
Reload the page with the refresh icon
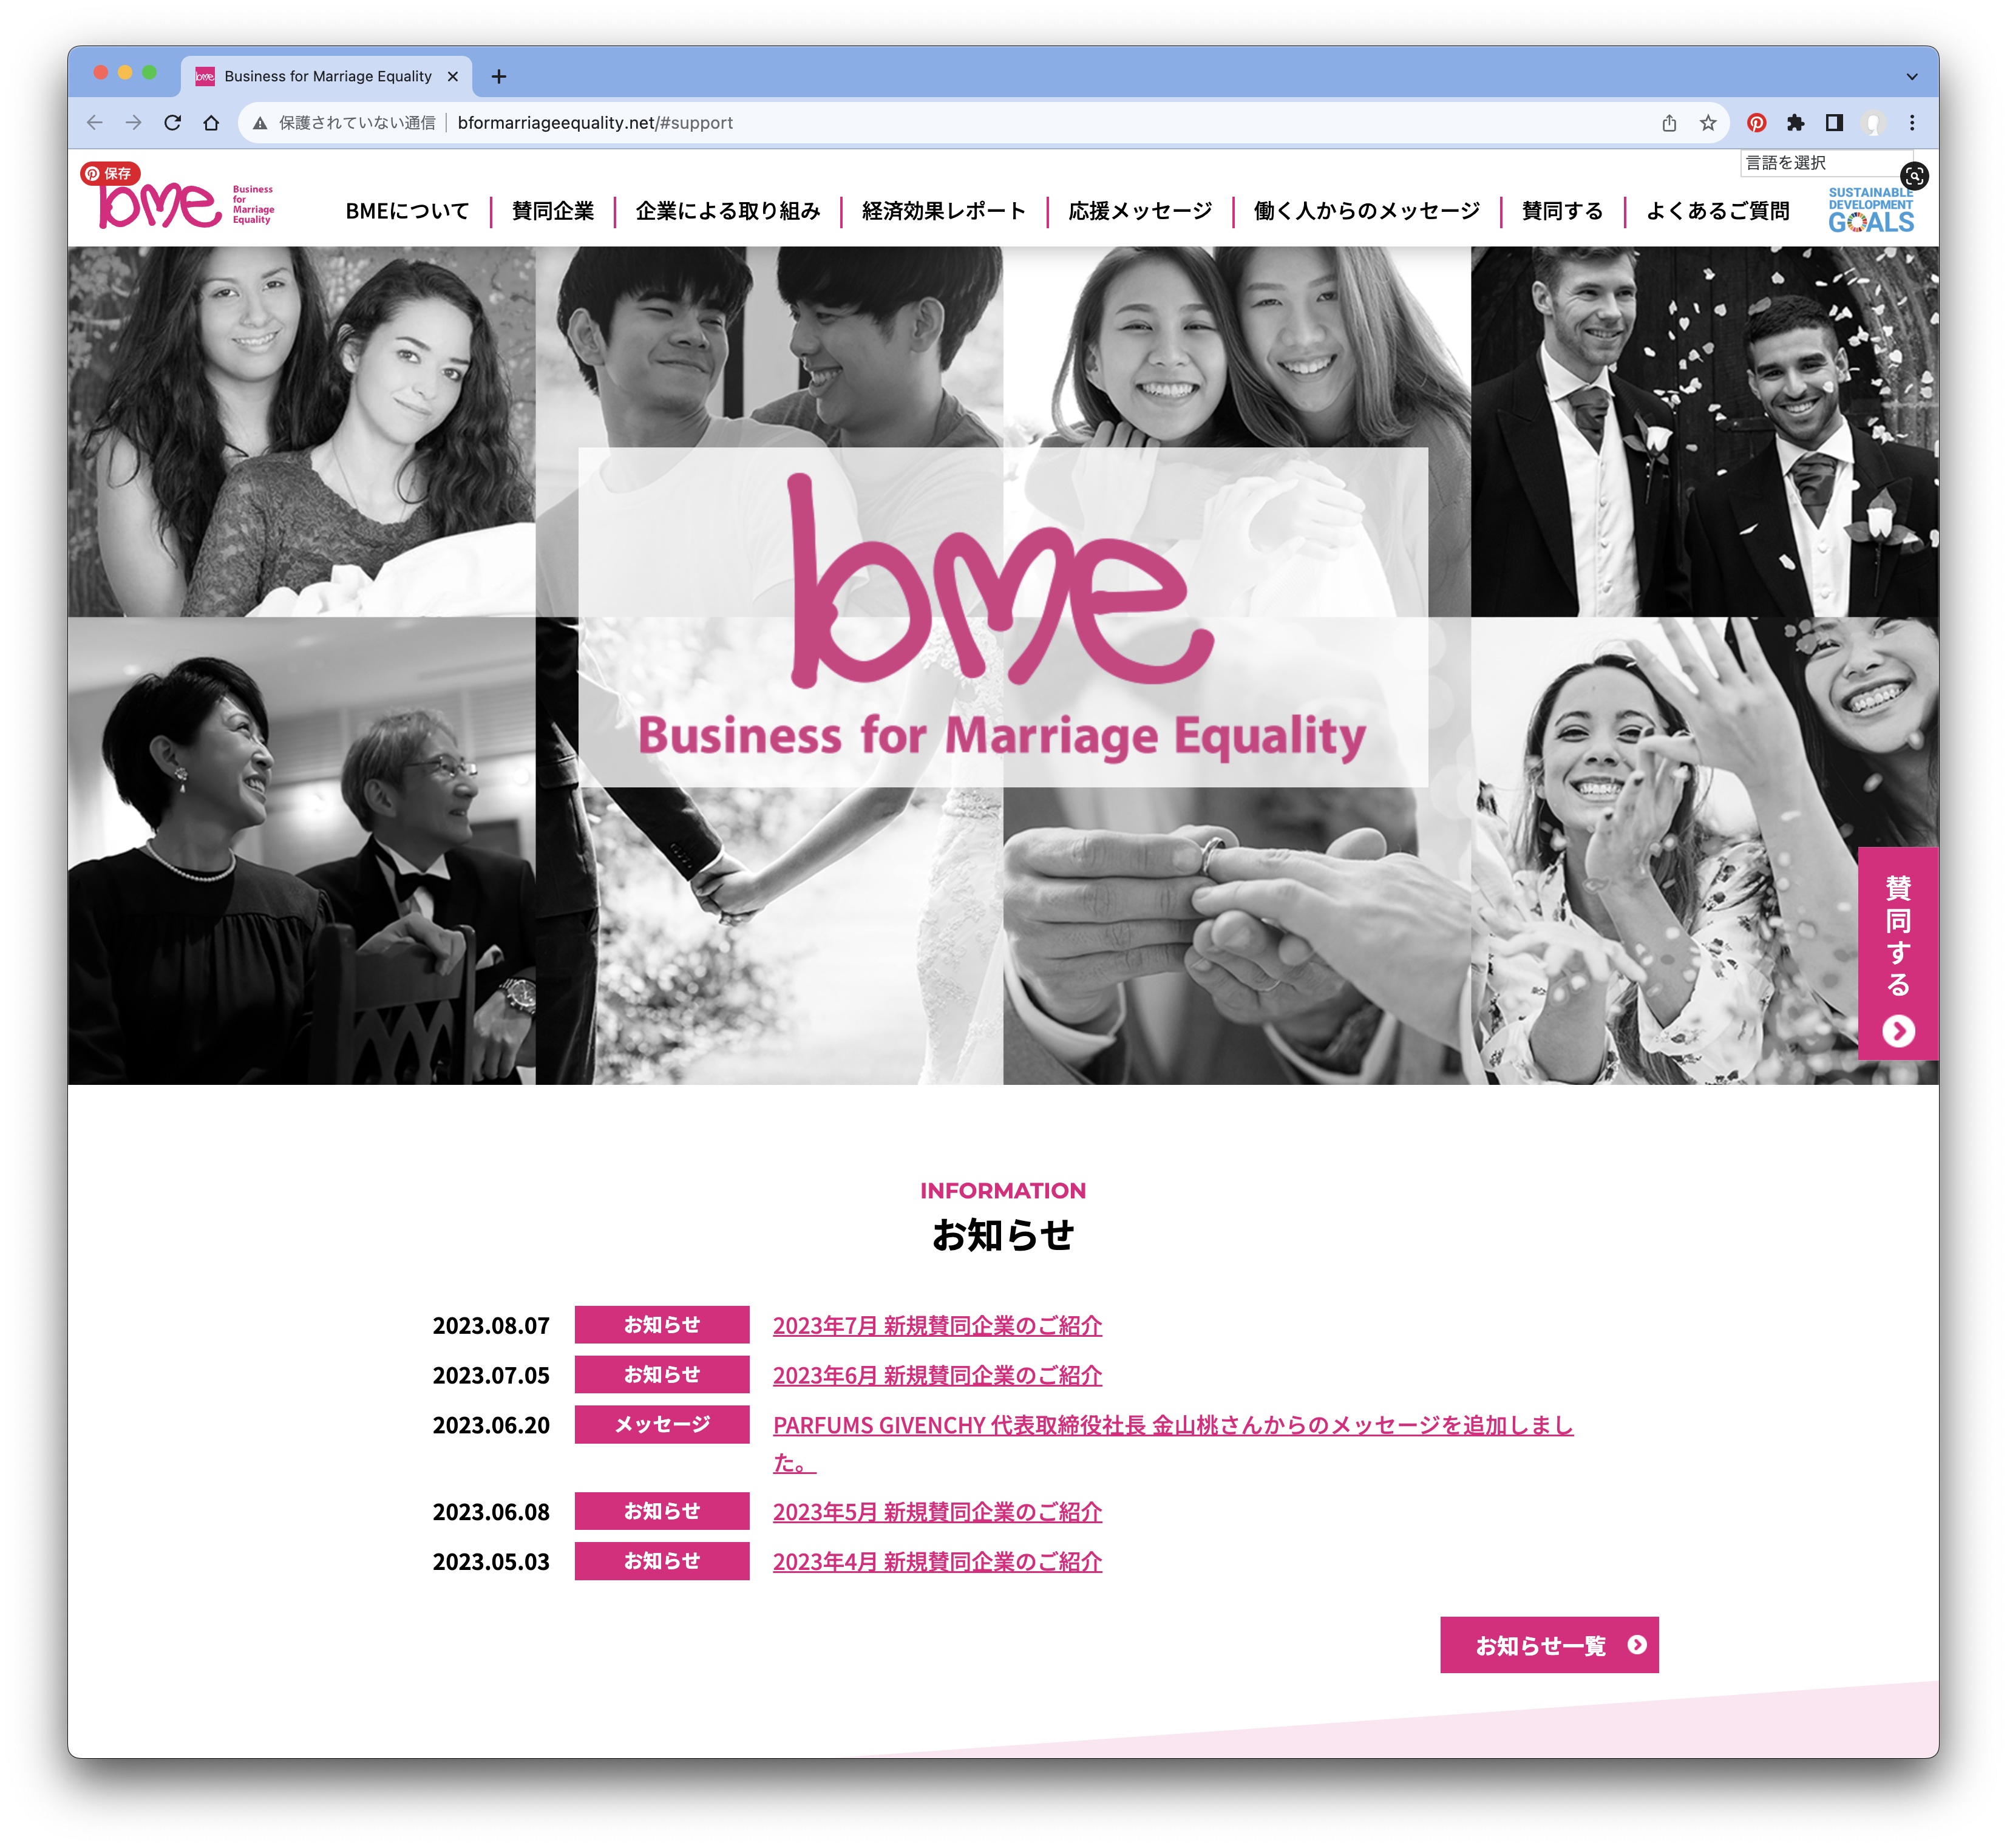point(172,123)
